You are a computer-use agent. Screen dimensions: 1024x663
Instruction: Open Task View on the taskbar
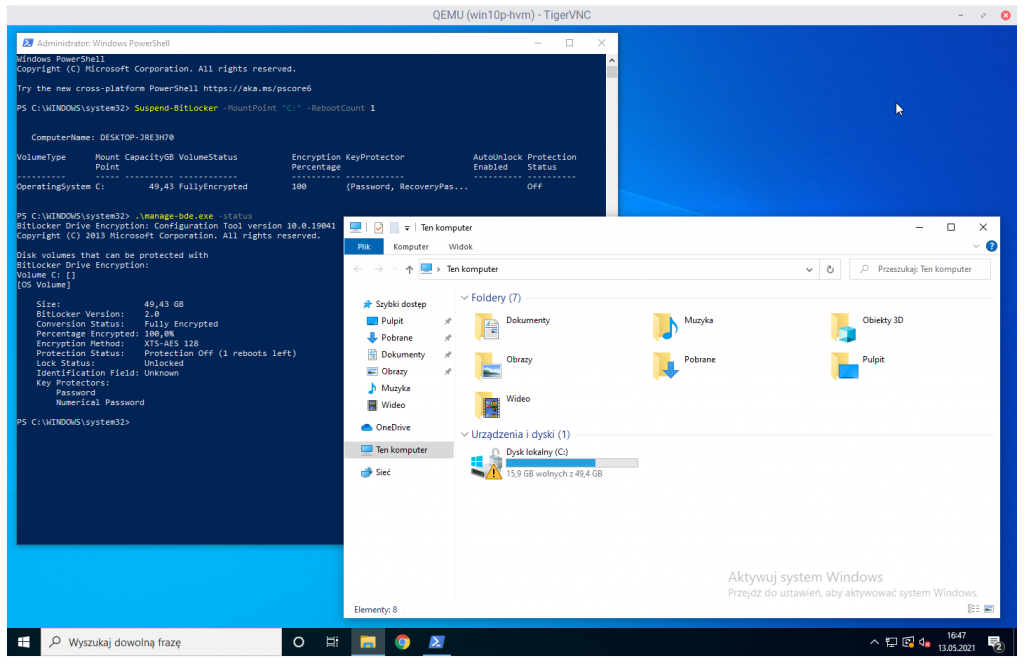point(332,642)
